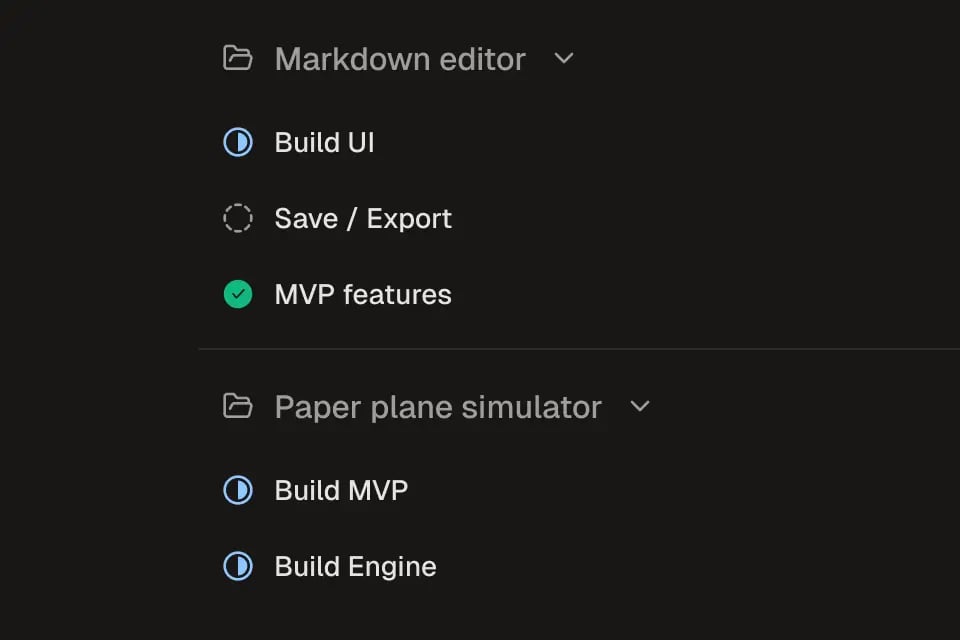Select the Build MVP task name
The width and height of the screenshot is (960, 640).
(341, 491)
